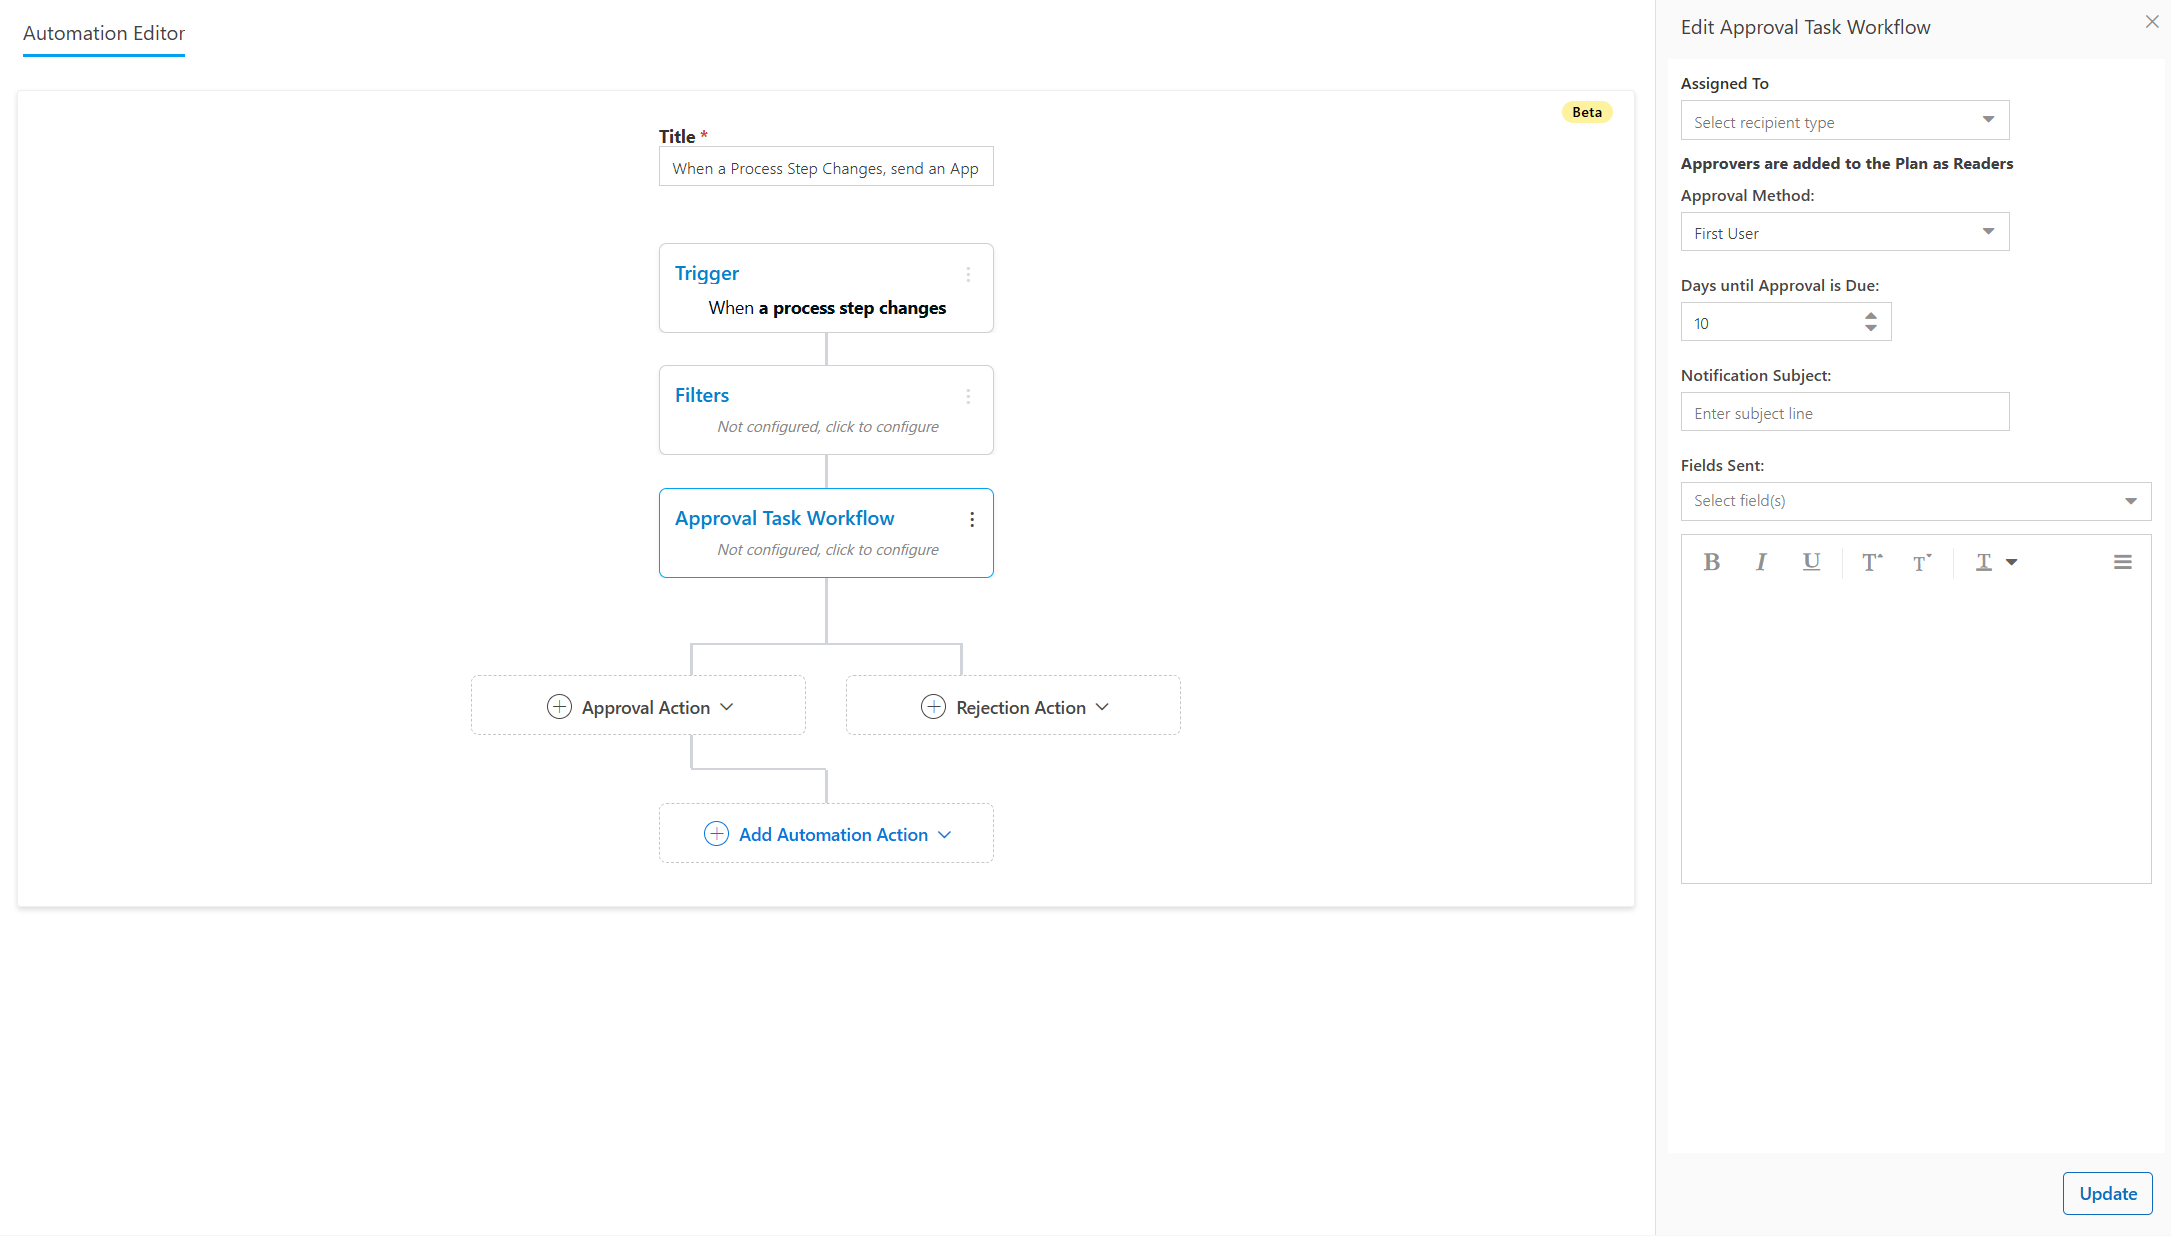Click the Beta badge
The height and width of the screenshot is (1236, 2171).
click(x=1586, y=112)
